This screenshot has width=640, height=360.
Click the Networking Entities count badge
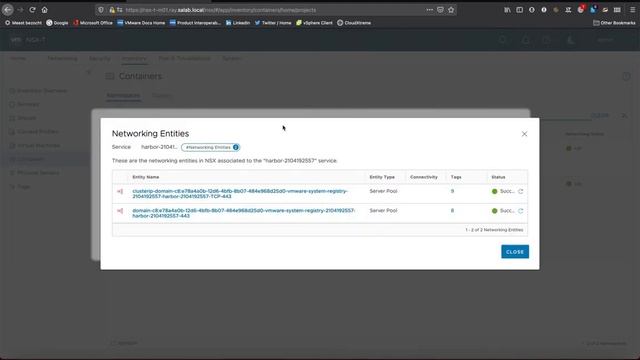(211, 147)
